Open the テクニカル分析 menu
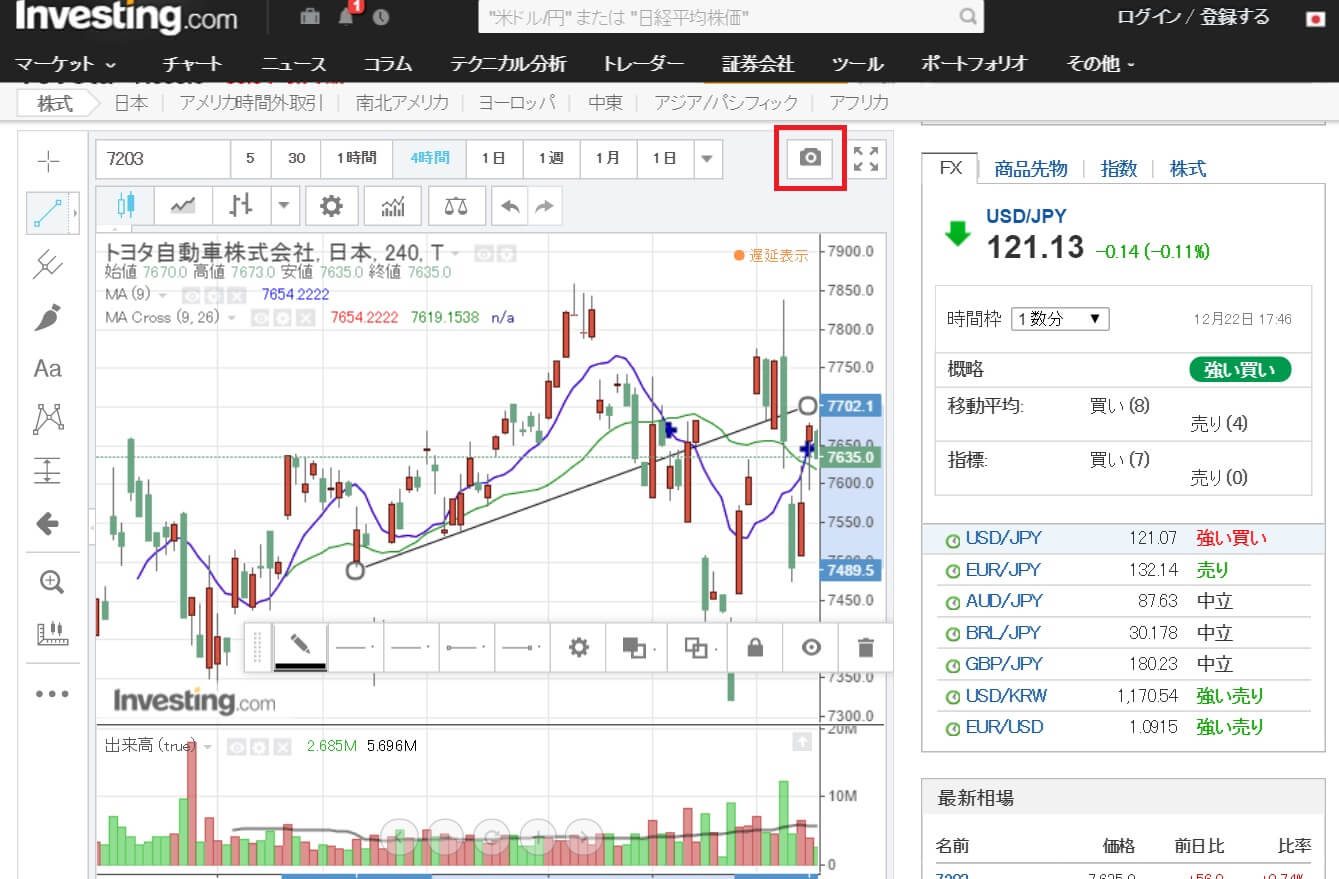Image resolution: width=1339 pixels, height=879 pixels. coord(508,64)
